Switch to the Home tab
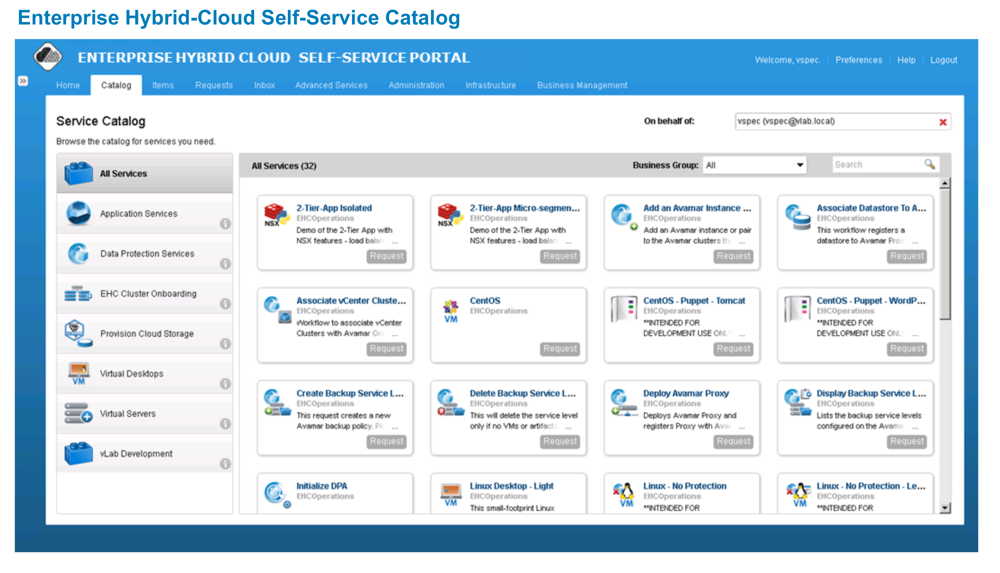The width and height of the screenshot is (1000, 573). click(x=68, y=85)
